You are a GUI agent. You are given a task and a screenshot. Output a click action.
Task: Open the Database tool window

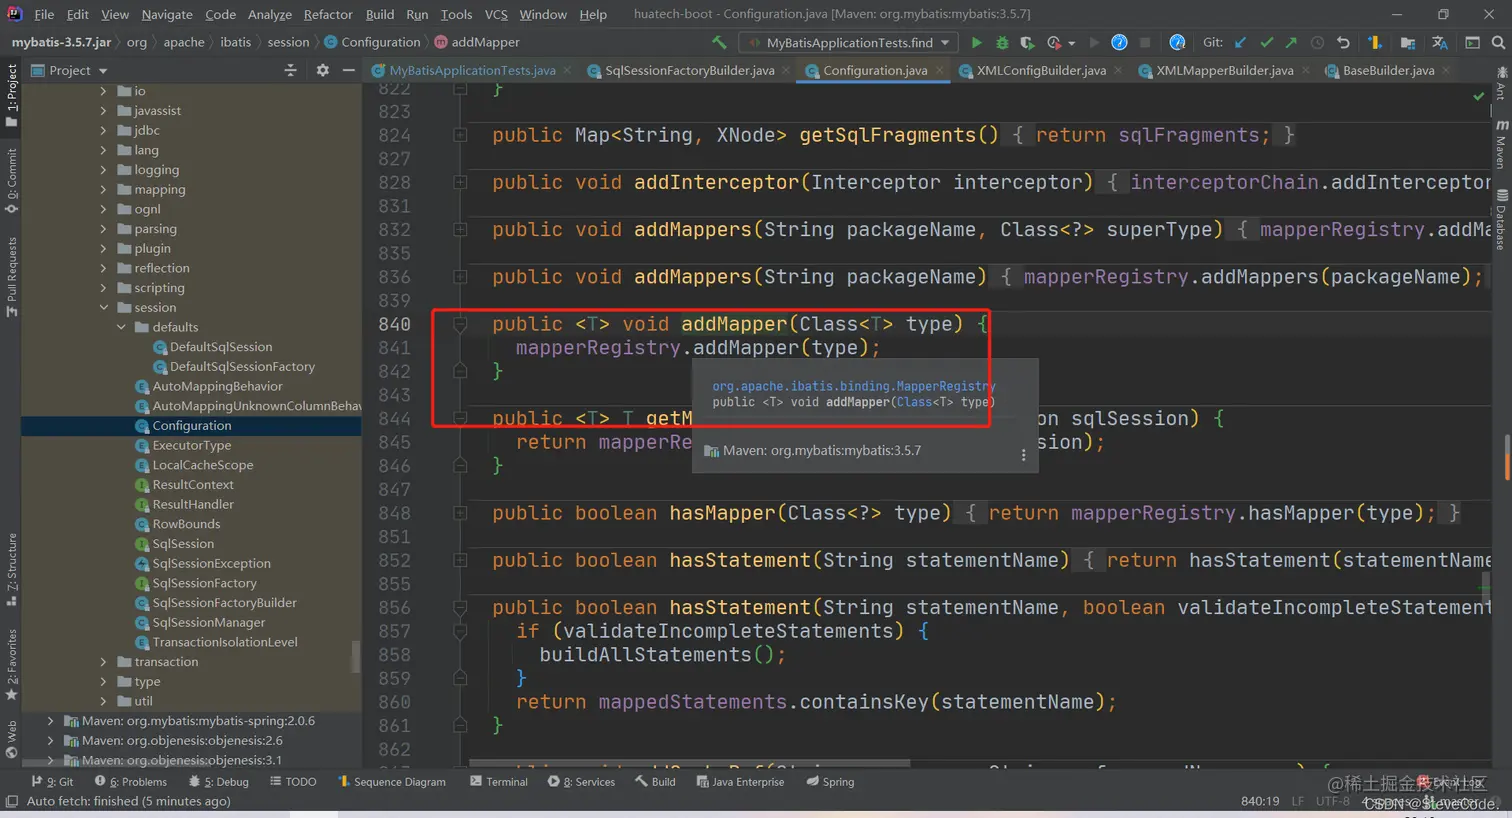pos(1502,219)
